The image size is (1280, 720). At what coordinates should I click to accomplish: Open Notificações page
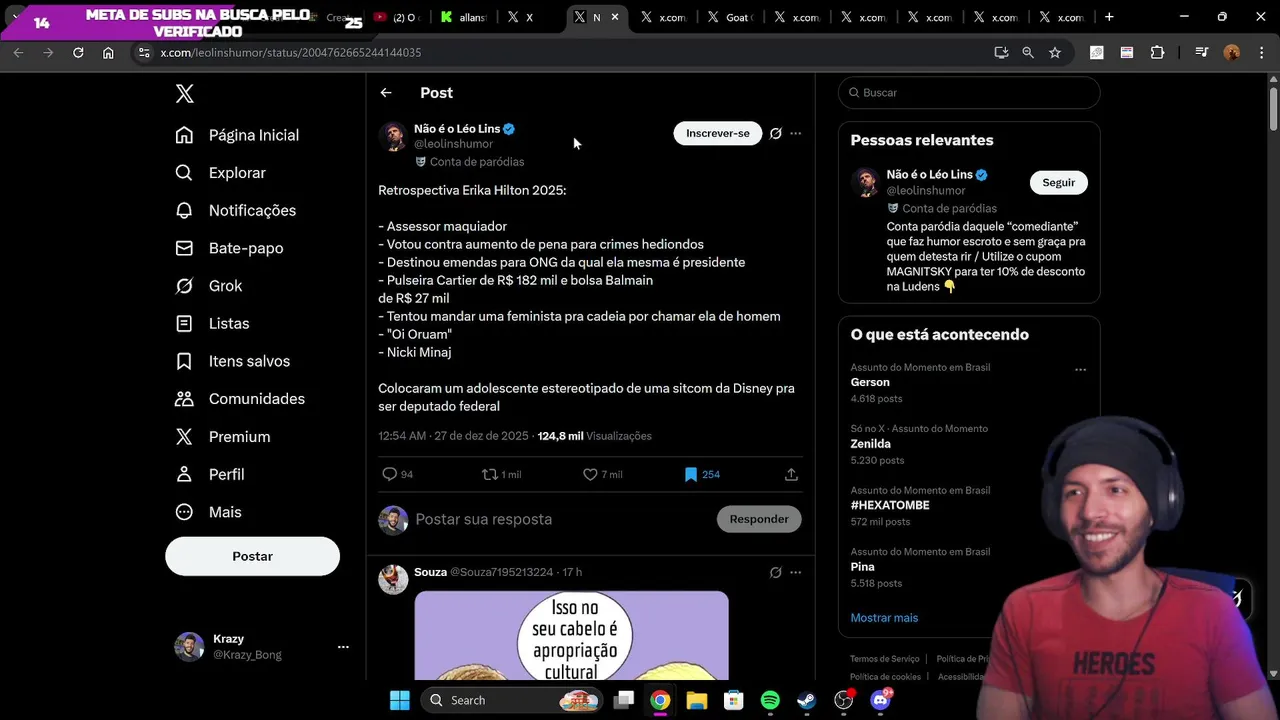click(235, 210)
